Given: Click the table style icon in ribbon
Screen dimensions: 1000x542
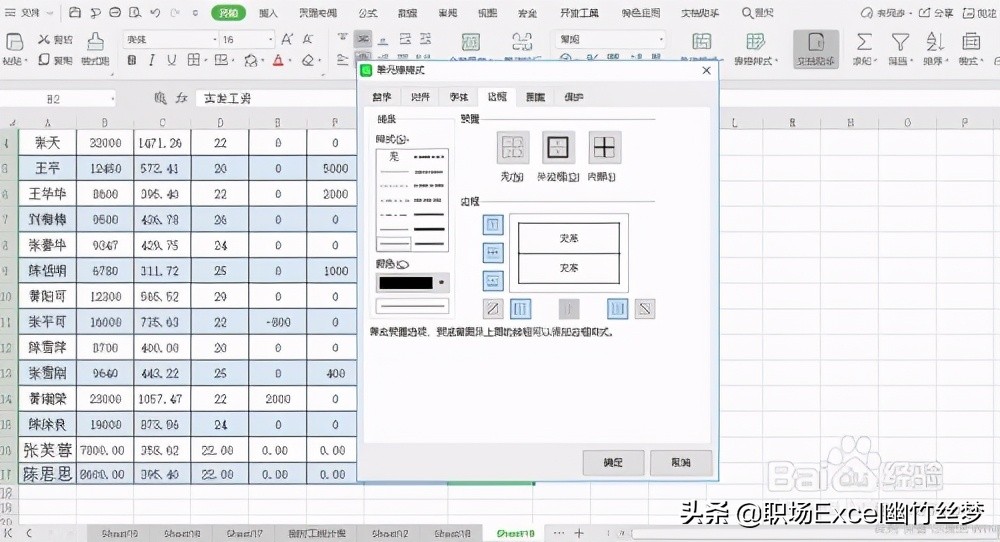Looking at the screenshot, I should pos(755,42).
